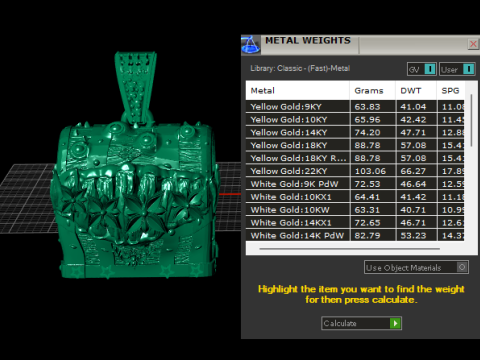Click the 82.79 grams value
This screenshot has height=360, width=480.
(367, 235)
